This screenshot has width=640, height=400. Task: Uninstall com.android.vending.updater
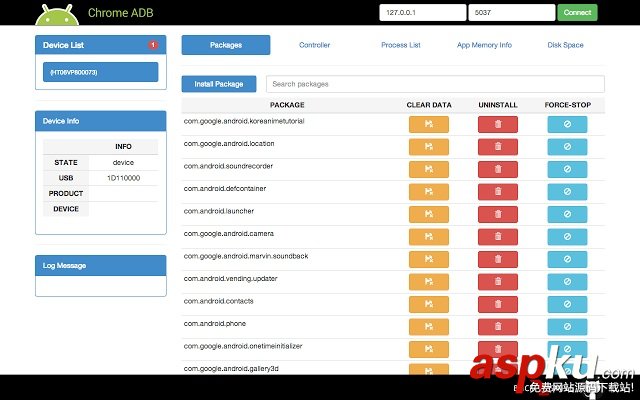(498, 281)
